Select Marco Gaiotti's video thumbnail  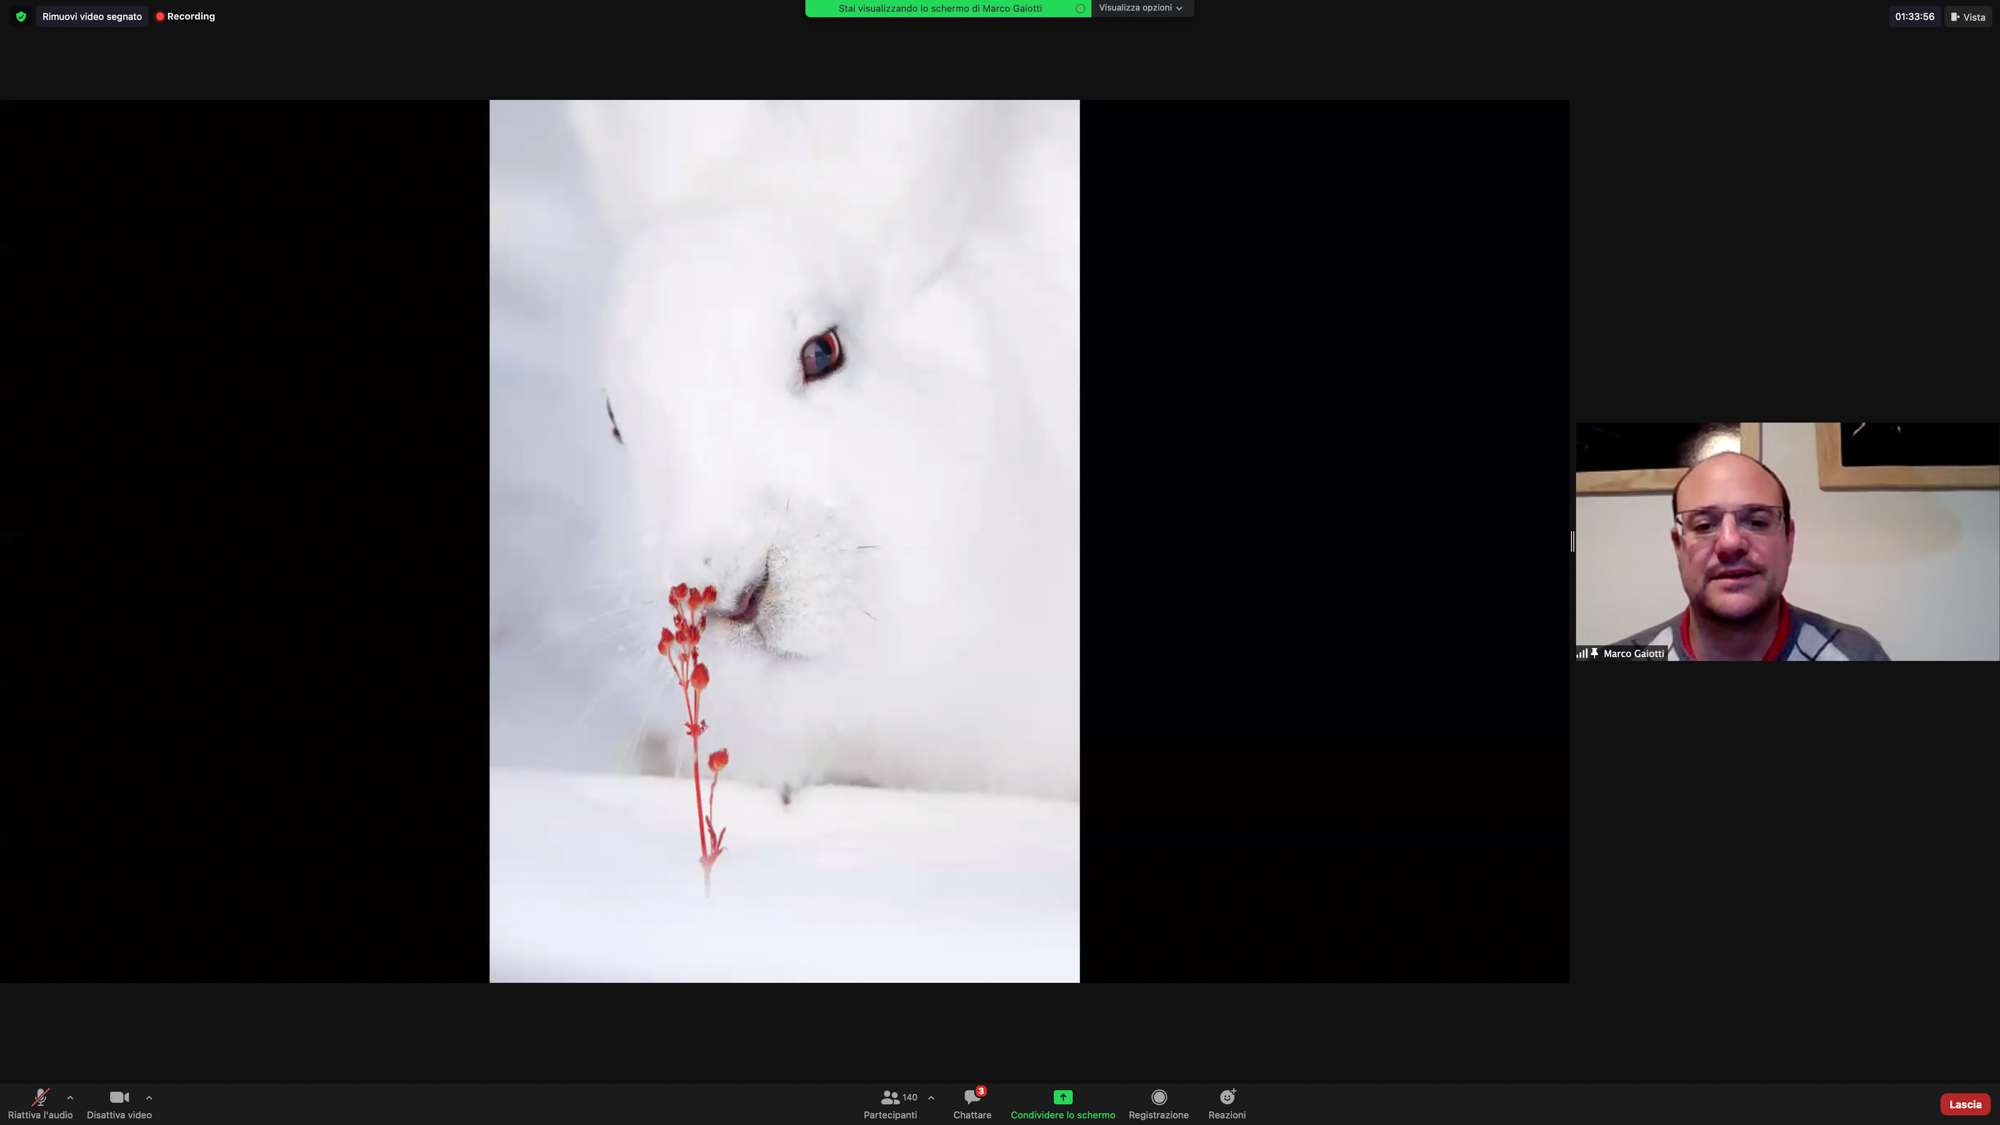point(1787,541)
